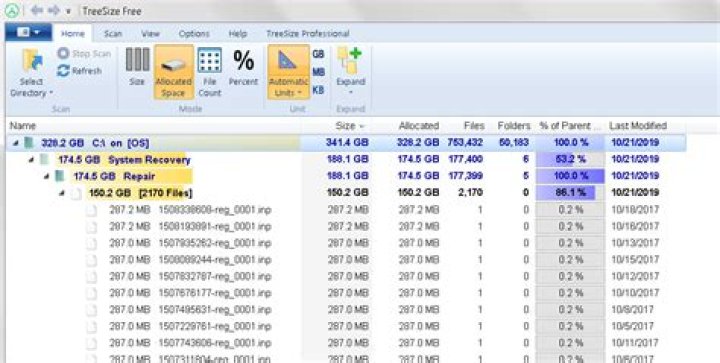Select the System Recovery folder row
The height and width of the screenshot is (363, 720).
(x=347, y=159)
